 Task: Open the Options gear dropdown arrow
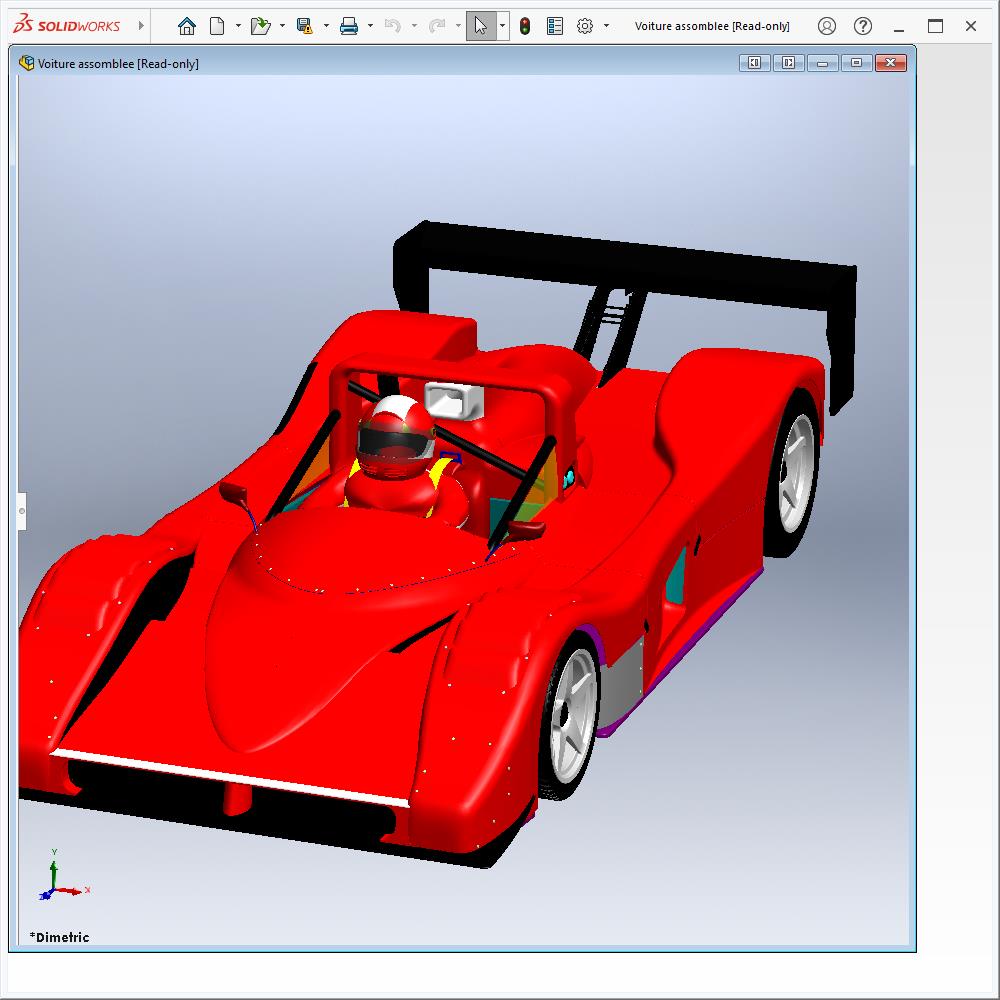606,26
